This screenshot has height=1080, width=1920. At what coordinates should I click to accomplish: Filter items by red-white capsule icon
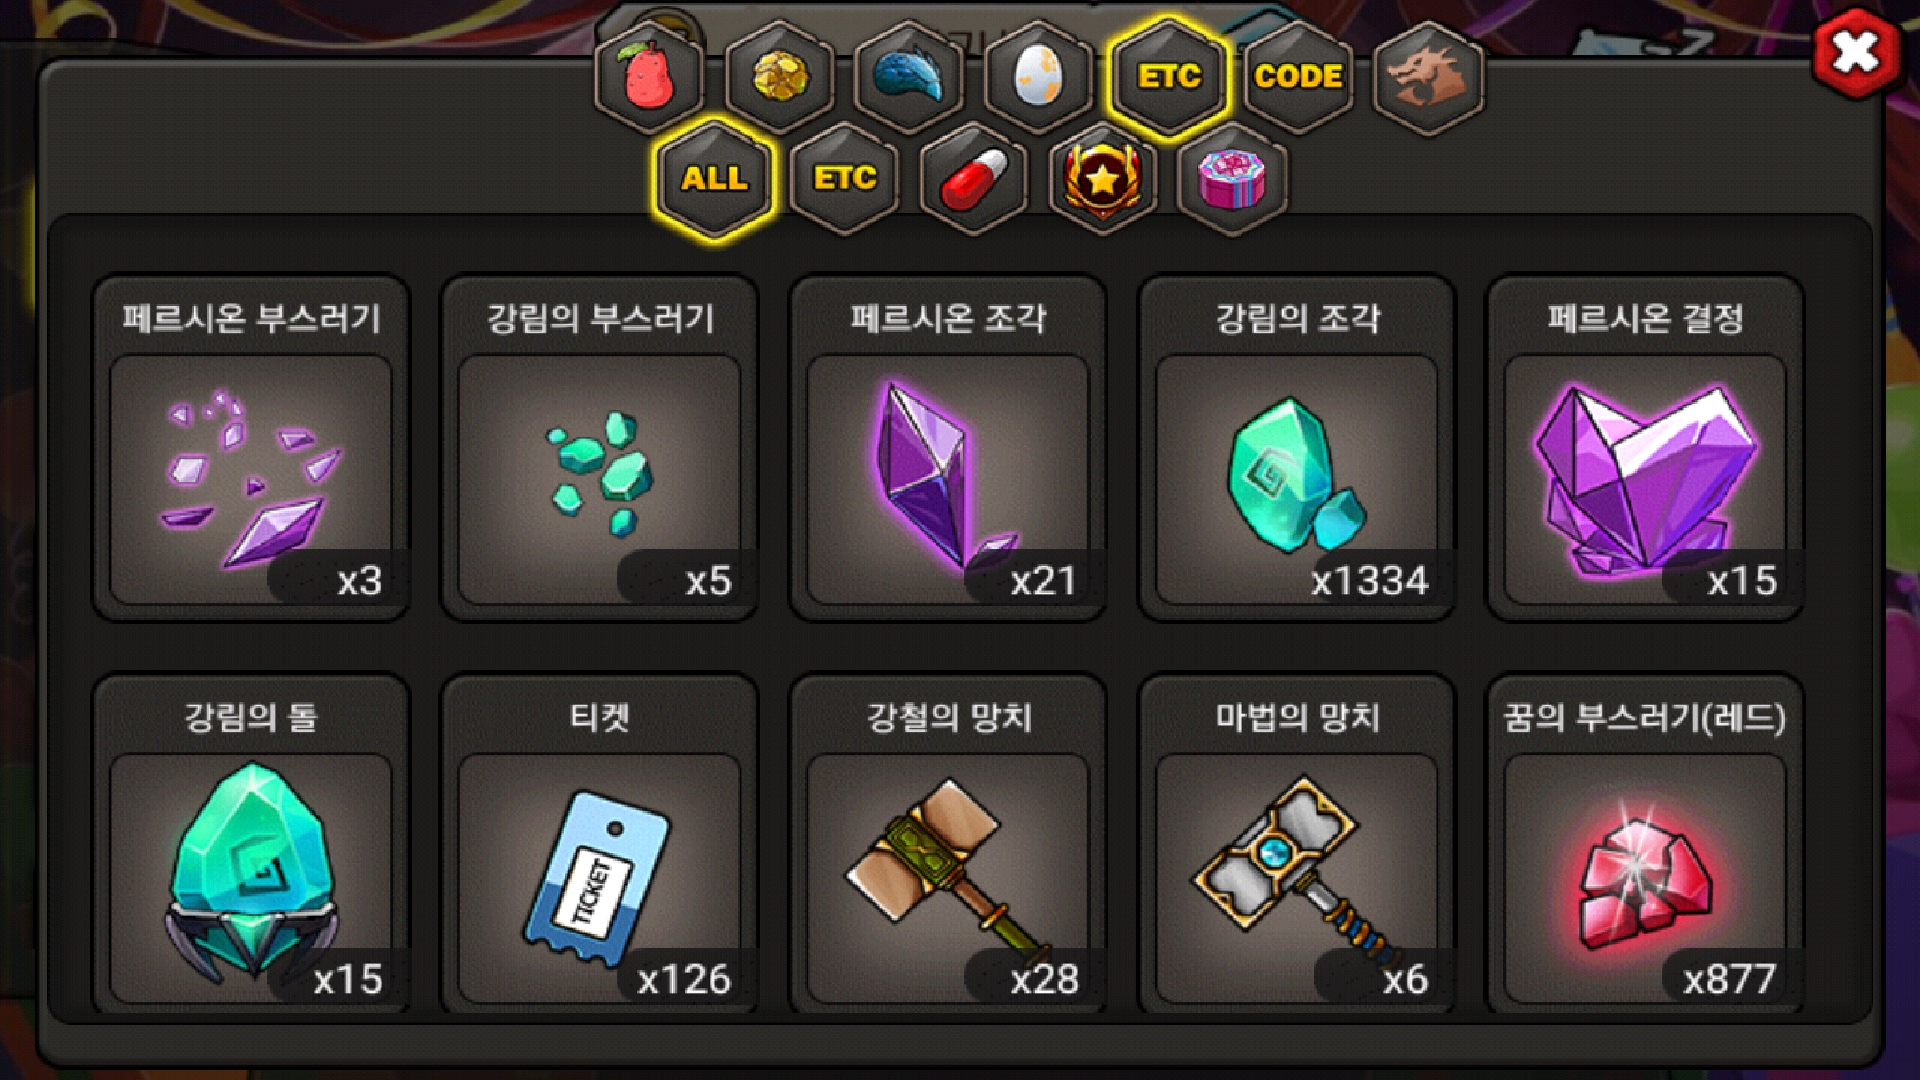pos(974,179)
